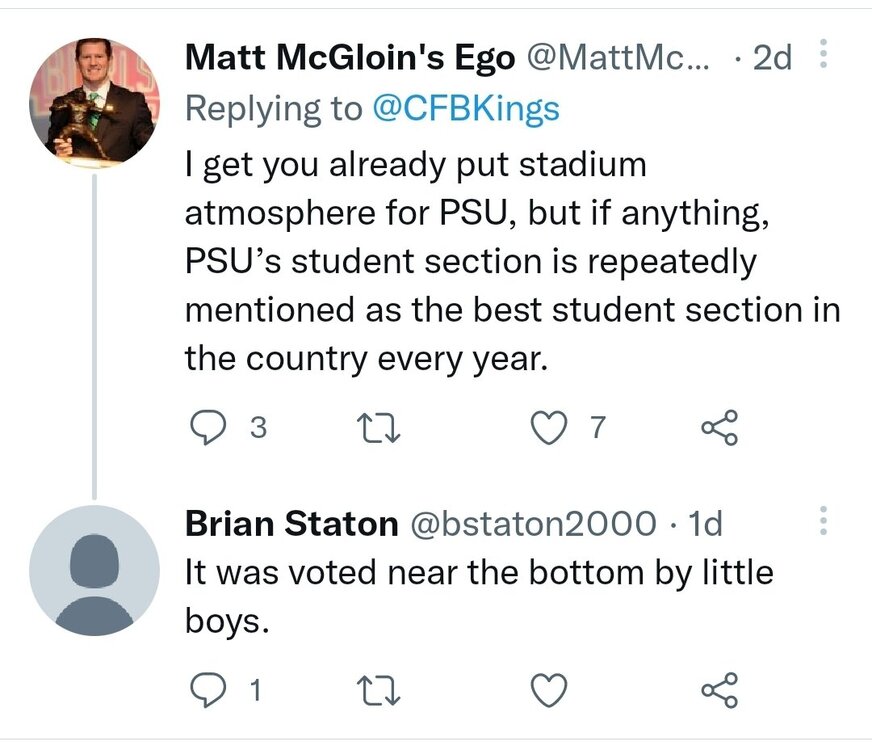Image resolution: width=872 pixels, height=750 pixels.
Task: Open the reply icon on Matt McGloin's tweet
Action: 211,426
